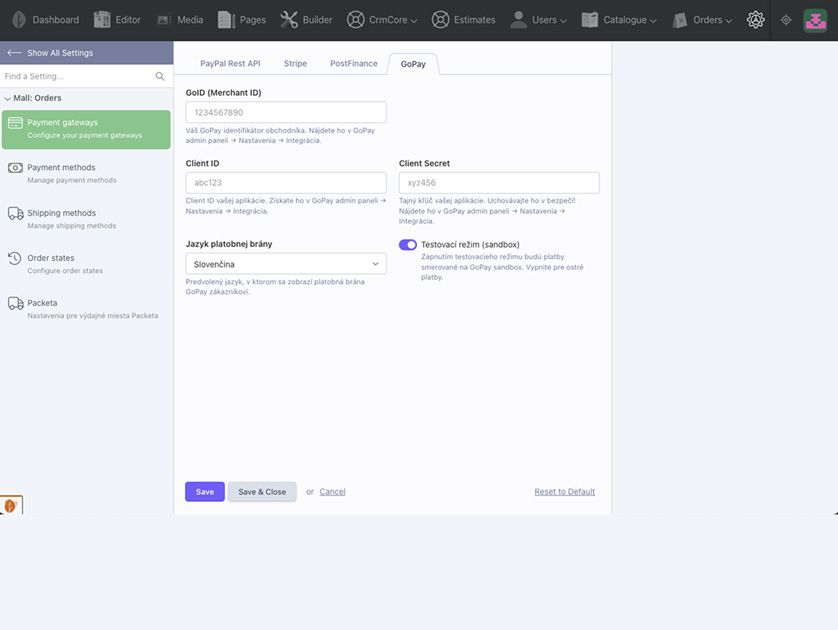
Task: Switch to the PayPal Rest API tab
Action: click(x=230, y=64)
